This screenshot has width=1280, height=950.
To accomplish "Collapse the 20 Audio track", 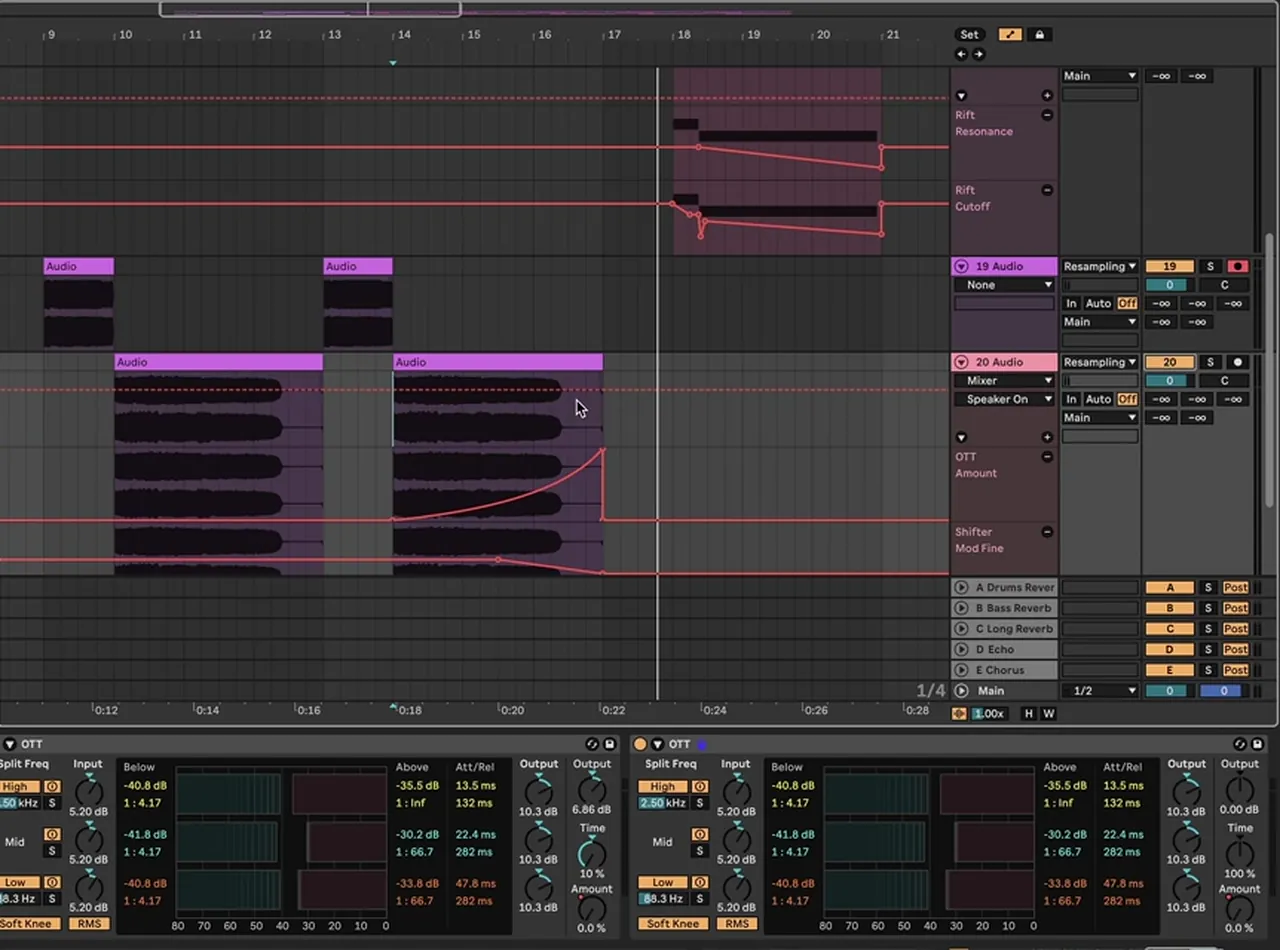I will click(x=962, y=363).
